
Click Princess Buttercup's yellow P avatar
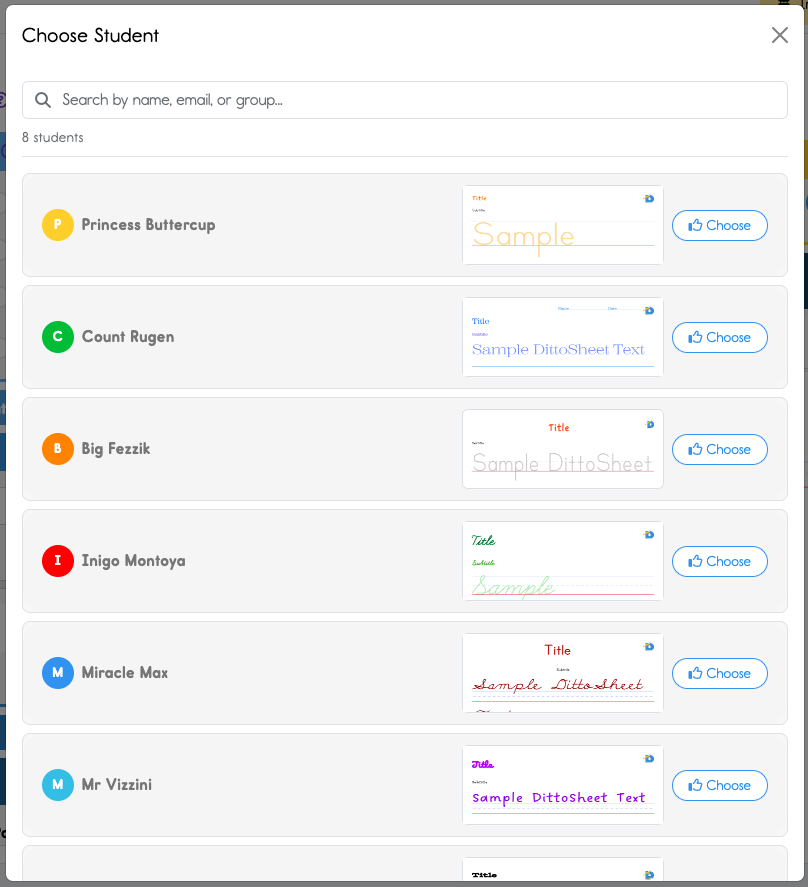pos(57,225)
